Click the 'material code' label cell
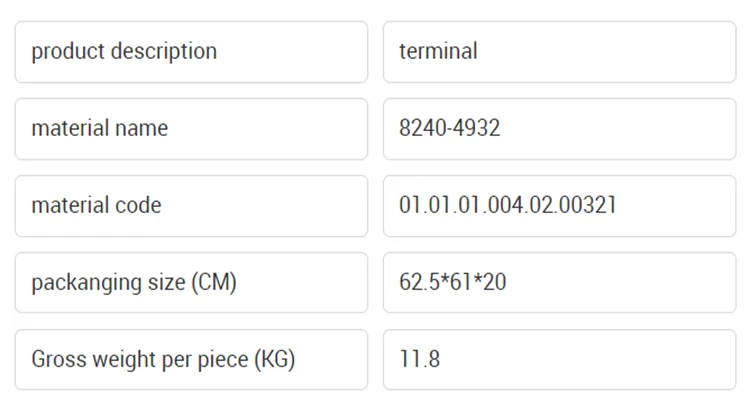The image size is (750, 400). [191, 206]
